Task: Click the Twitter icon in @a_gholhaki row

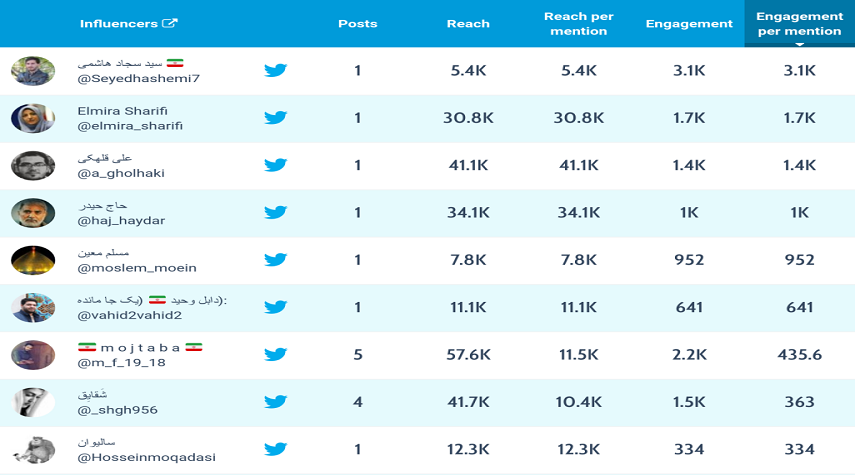Action: tap(276, 165)
